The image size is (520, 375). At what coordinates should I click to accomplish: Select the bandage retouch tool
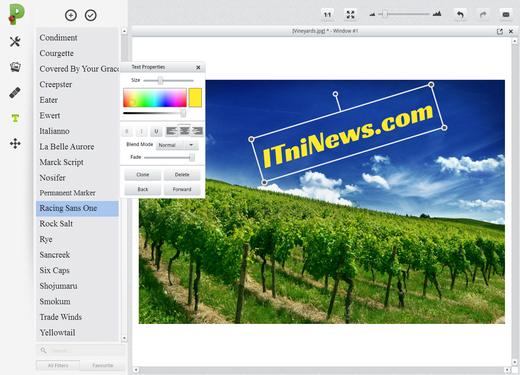pos(15,92)
